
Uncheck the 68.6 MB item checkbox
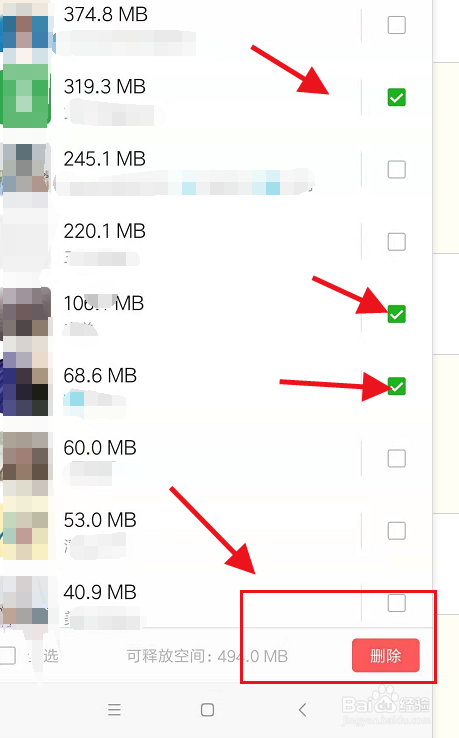point(396,386)
